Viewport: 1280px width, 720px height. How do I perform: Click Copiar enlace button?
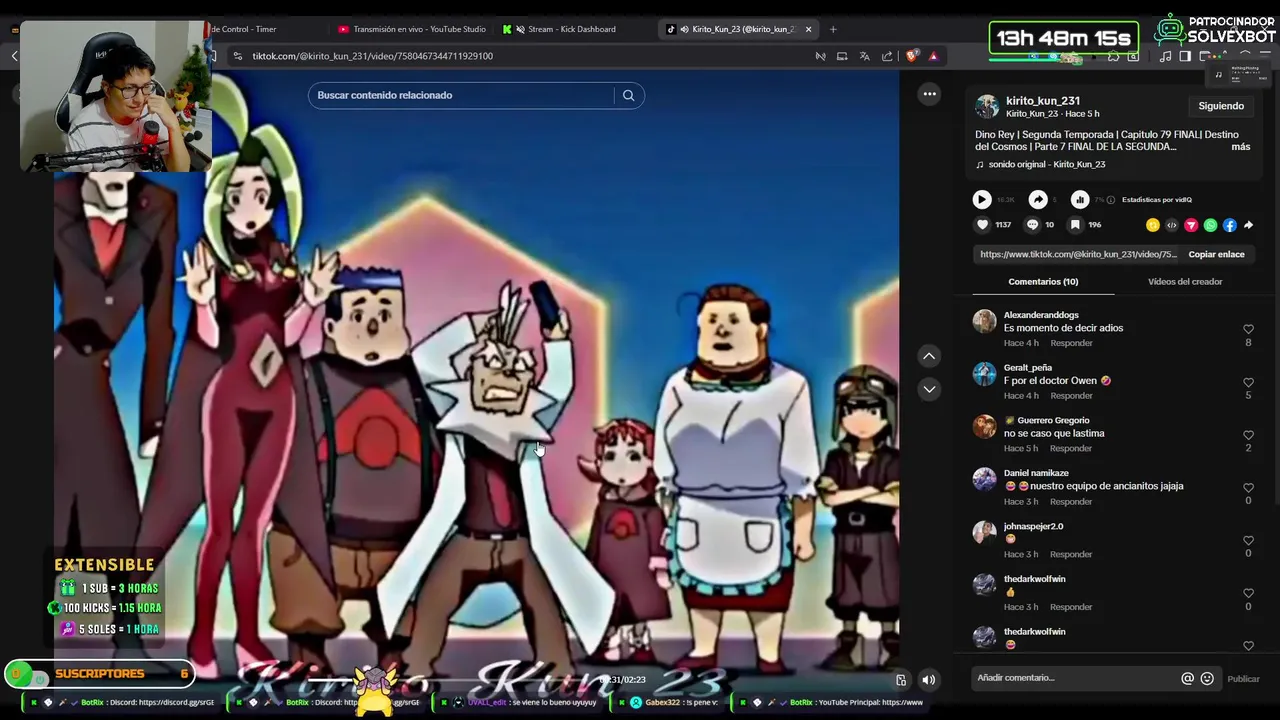click(x=1216, y=254)
